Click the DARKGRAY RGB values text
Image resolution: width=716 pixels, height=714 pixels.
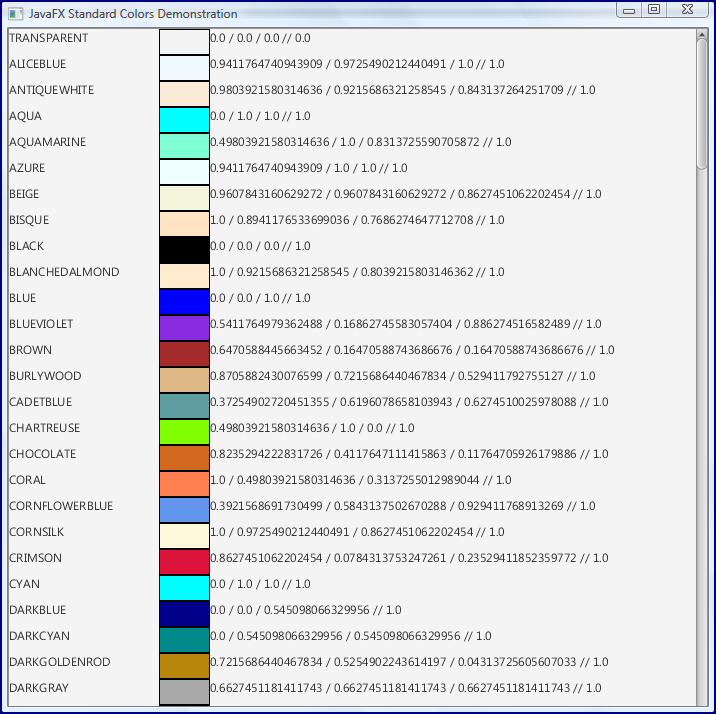[406, 688]
